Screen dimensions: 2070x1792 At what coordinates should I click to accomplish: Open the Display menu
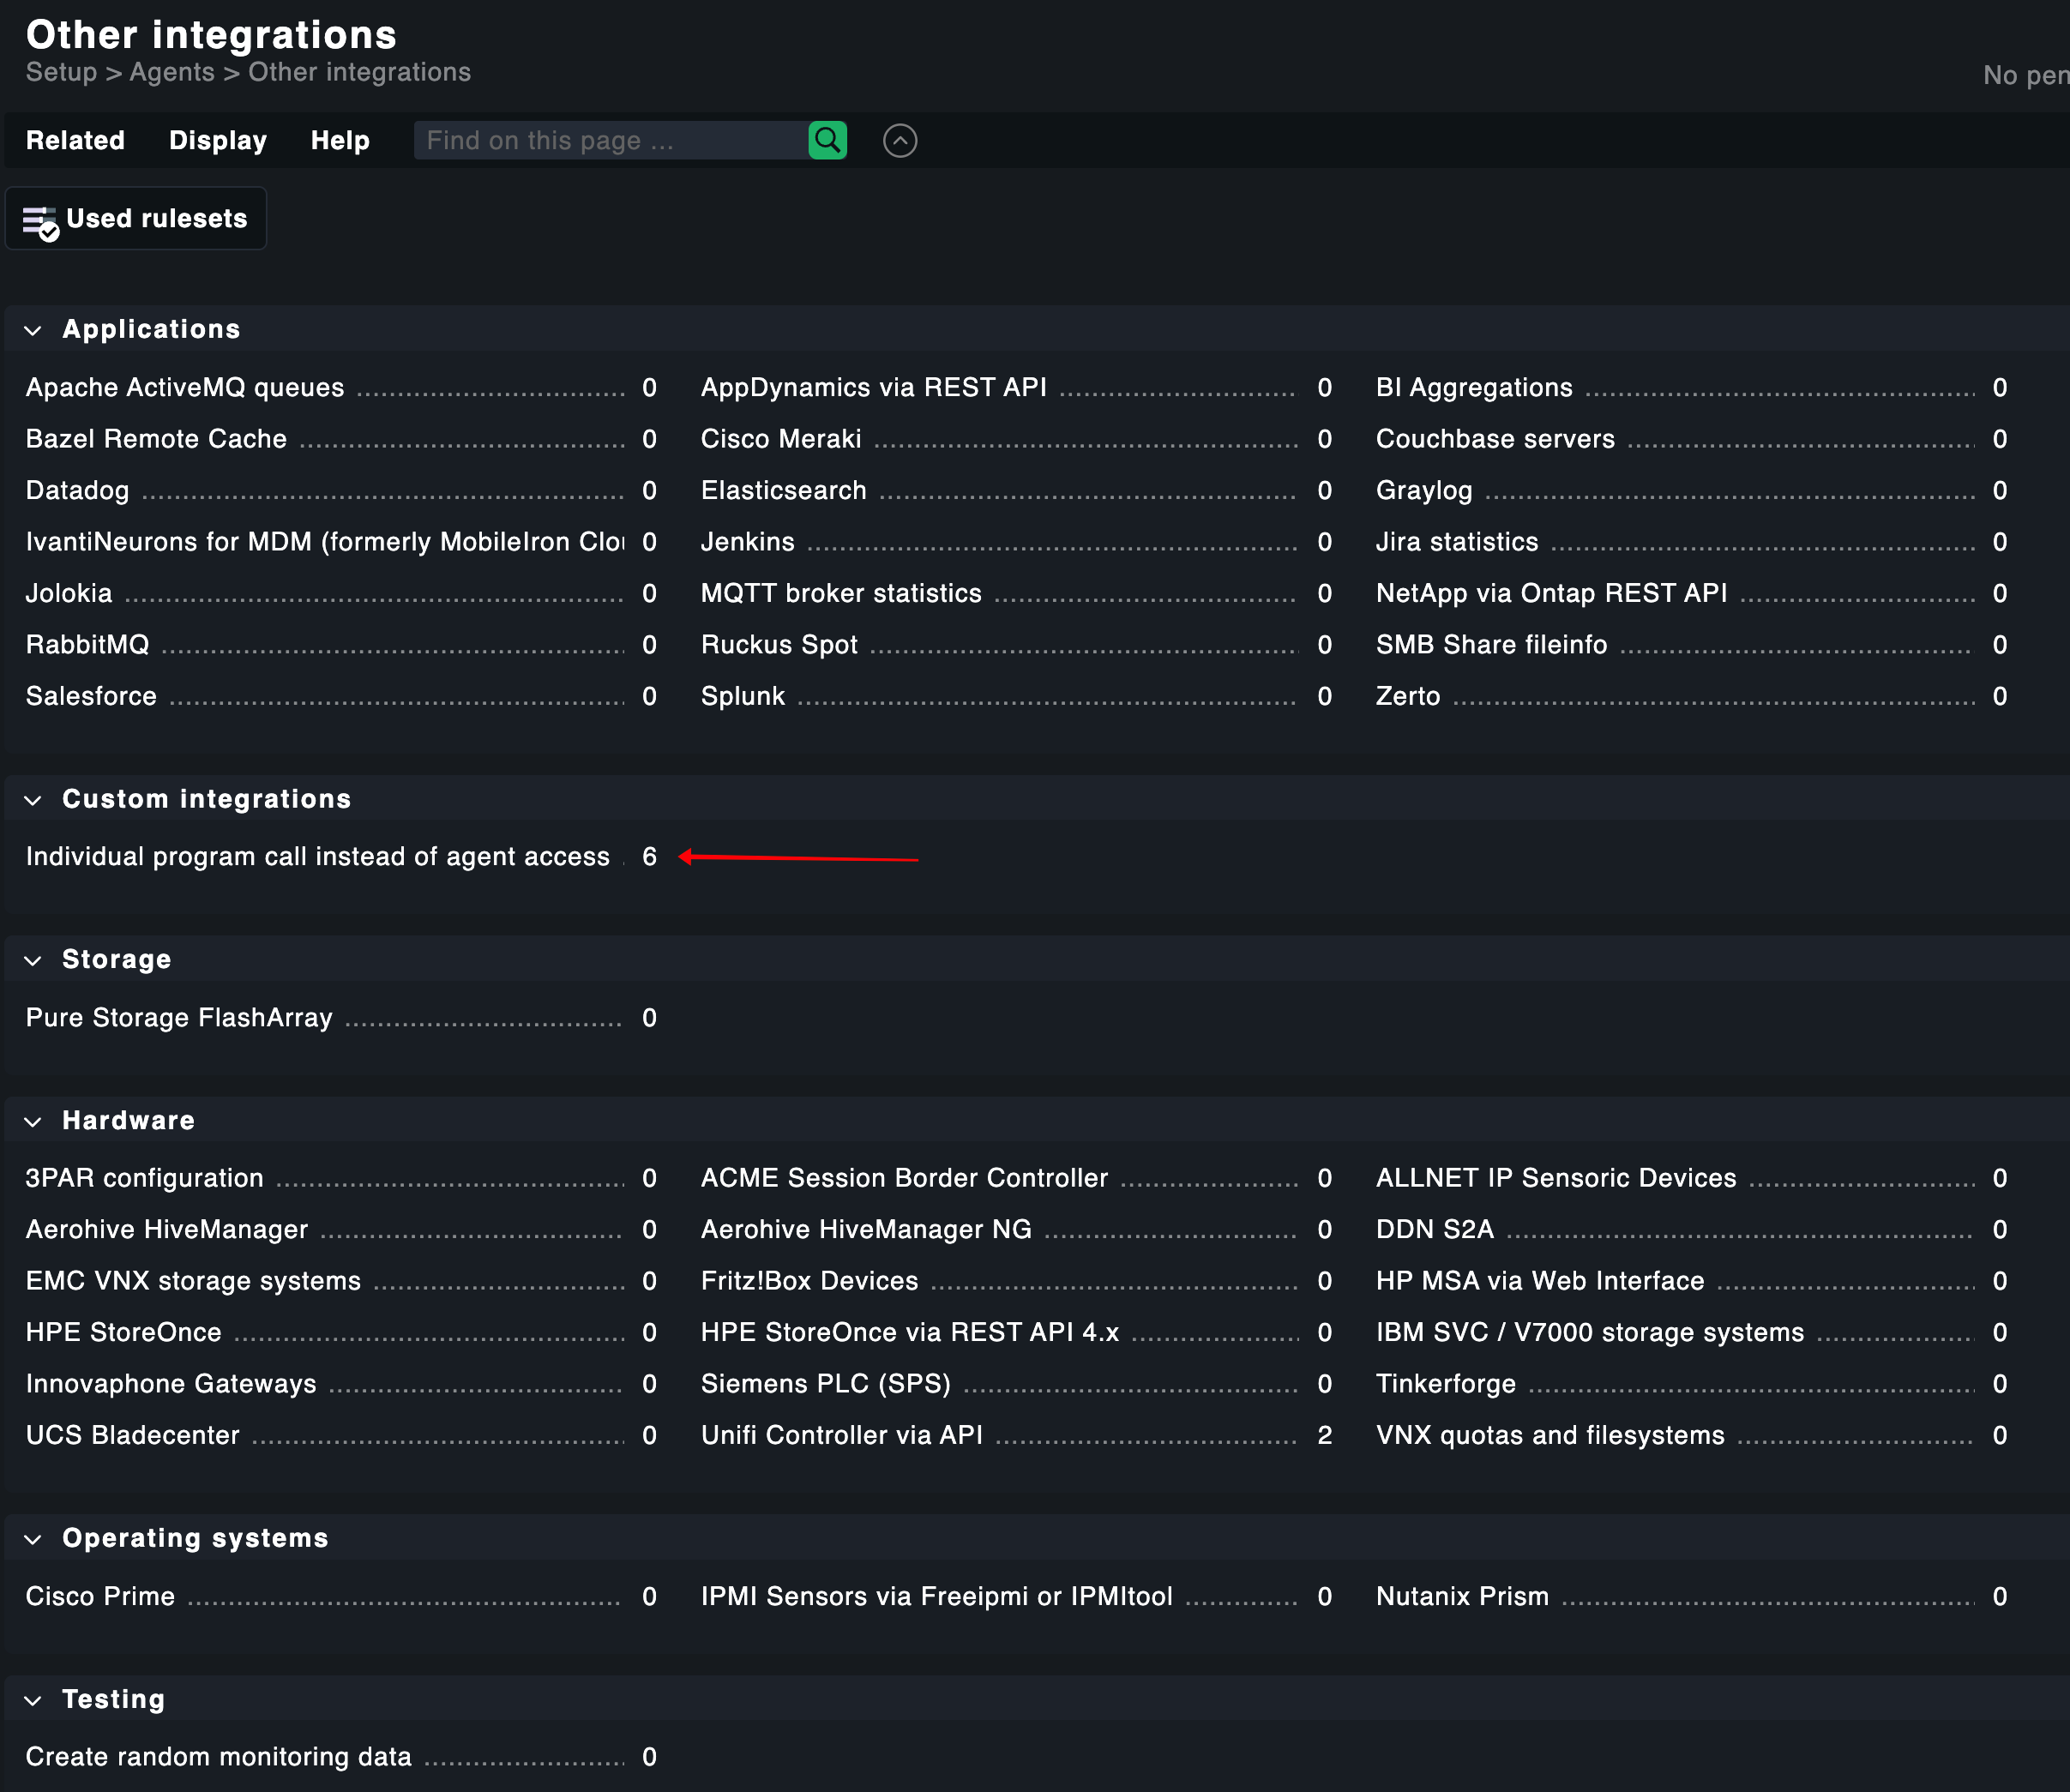coord(217,140)
